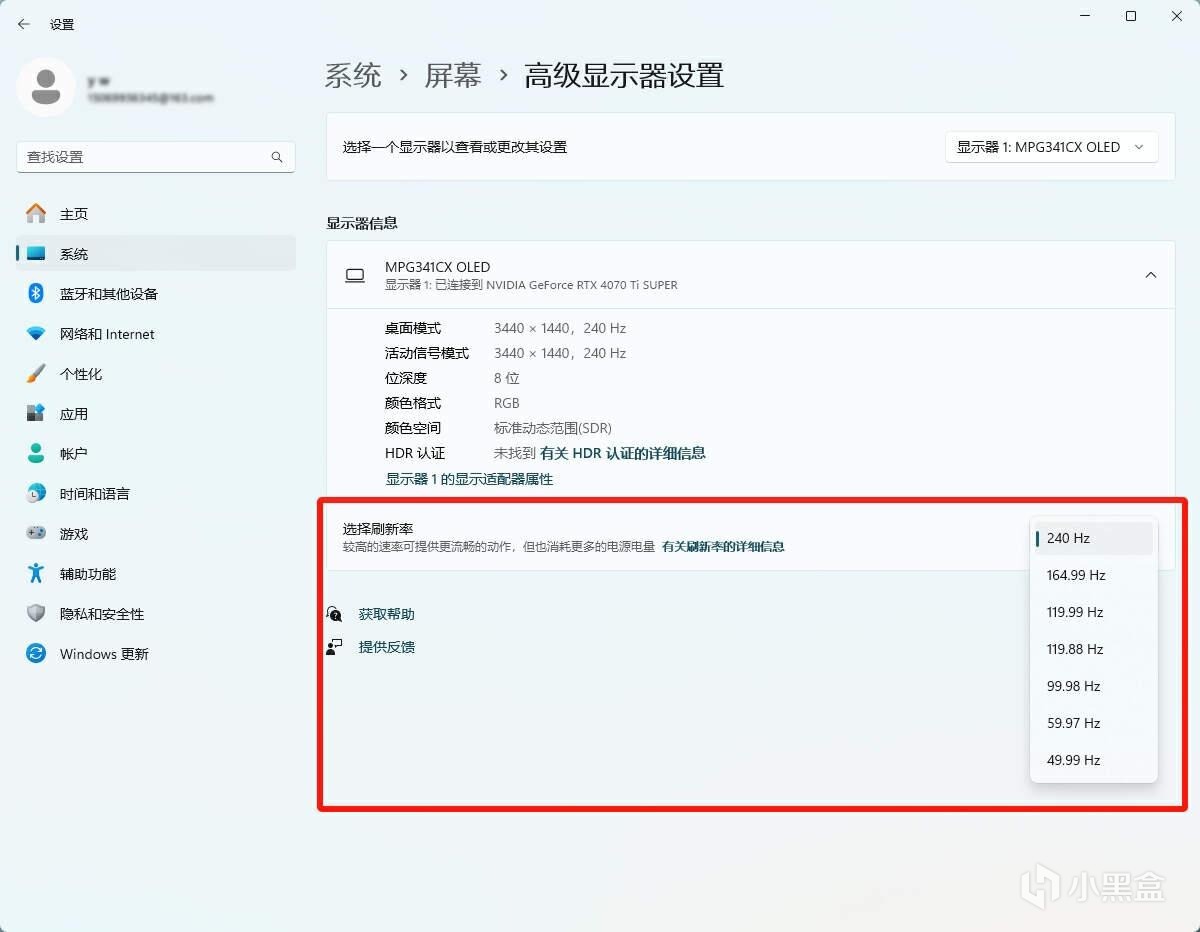This screenshot has width=1200, height=932.
Task: Click the back arrow in the title bar
Action: [x=24, y=24]
